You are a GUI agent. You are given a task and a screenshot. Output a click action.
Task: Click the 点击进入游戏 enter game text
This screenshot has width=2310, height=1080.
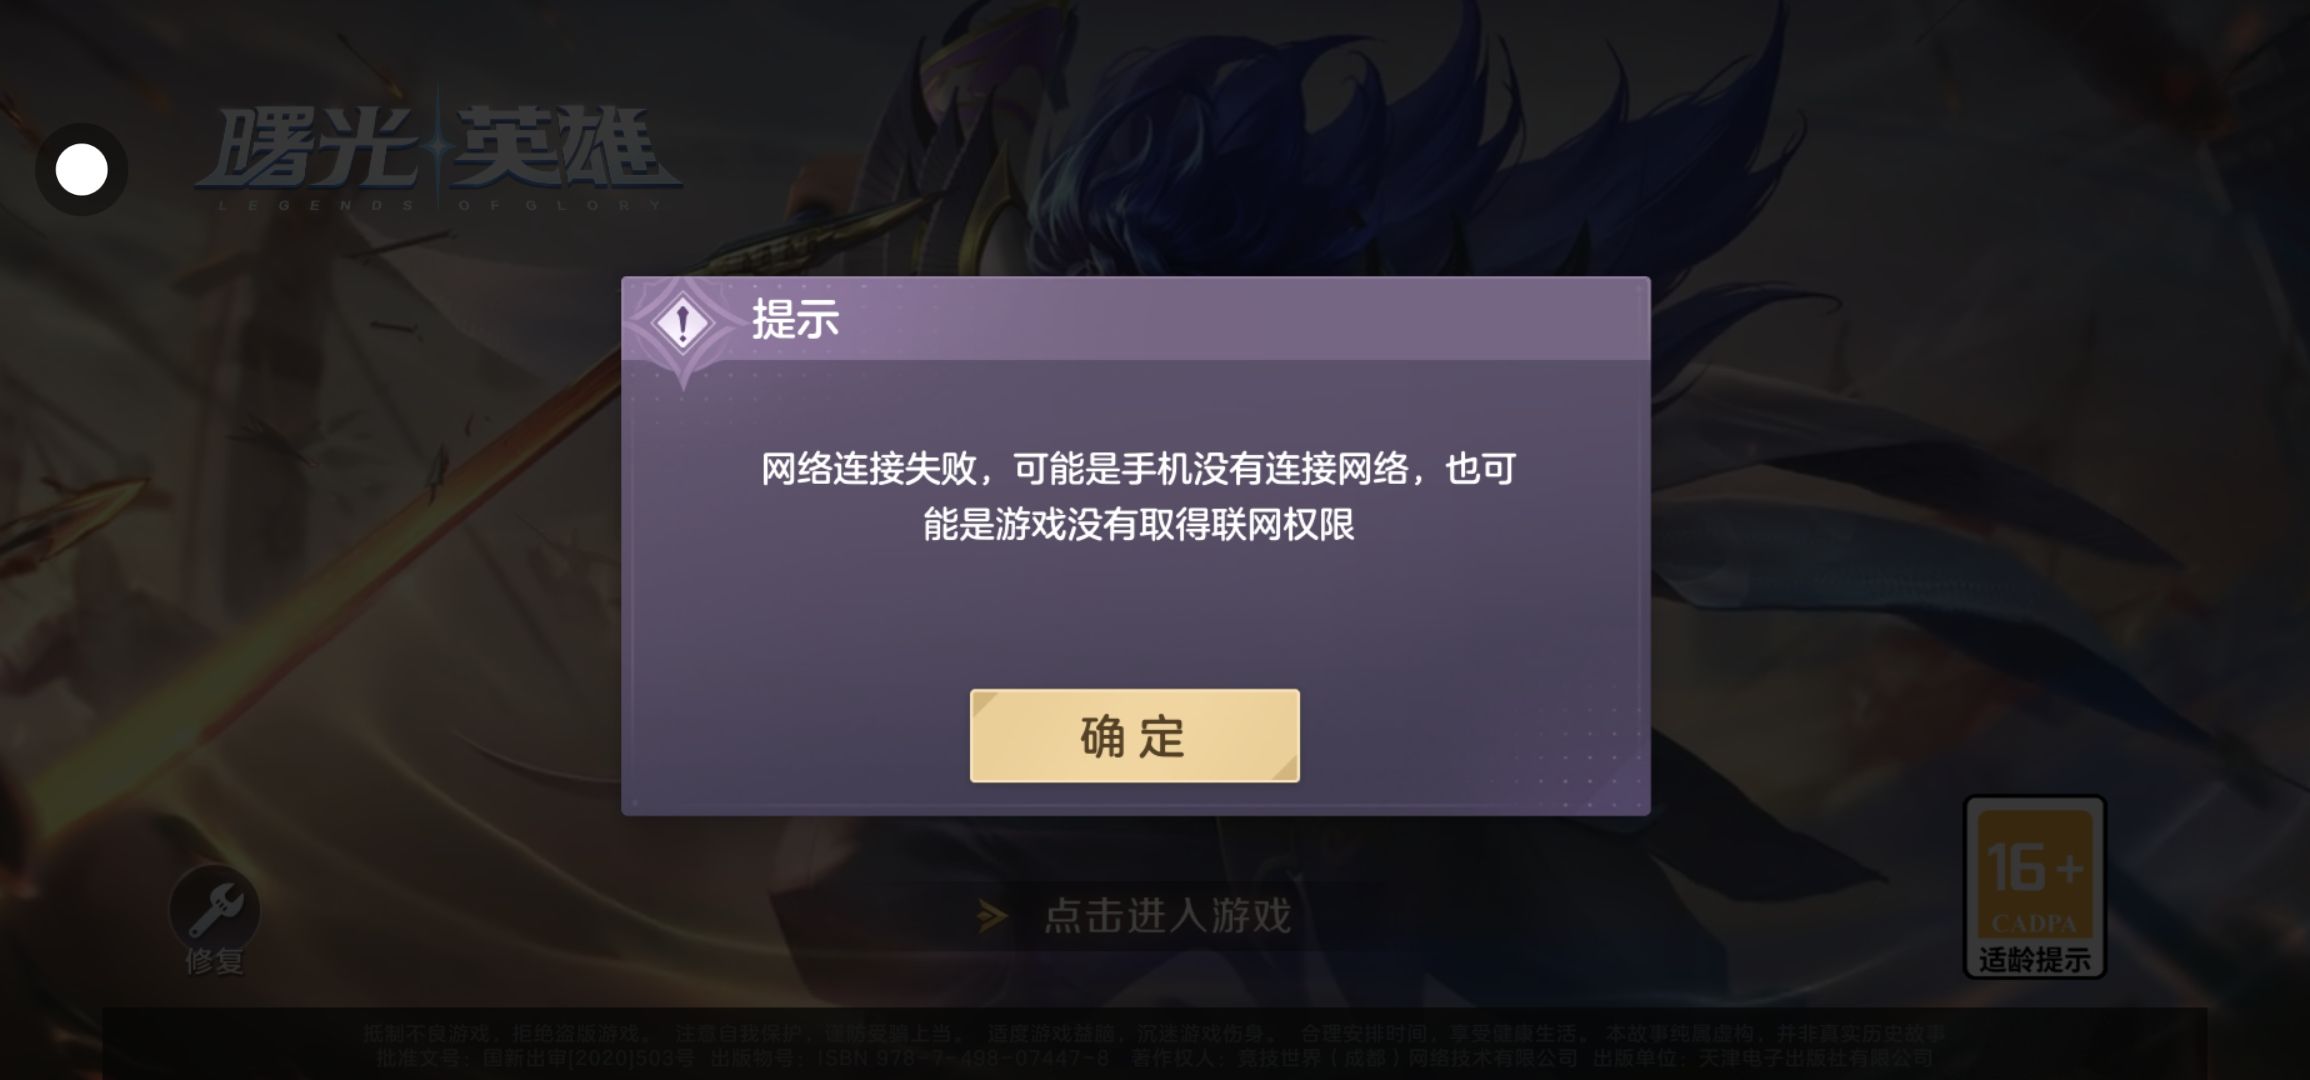coord(1167,915)
